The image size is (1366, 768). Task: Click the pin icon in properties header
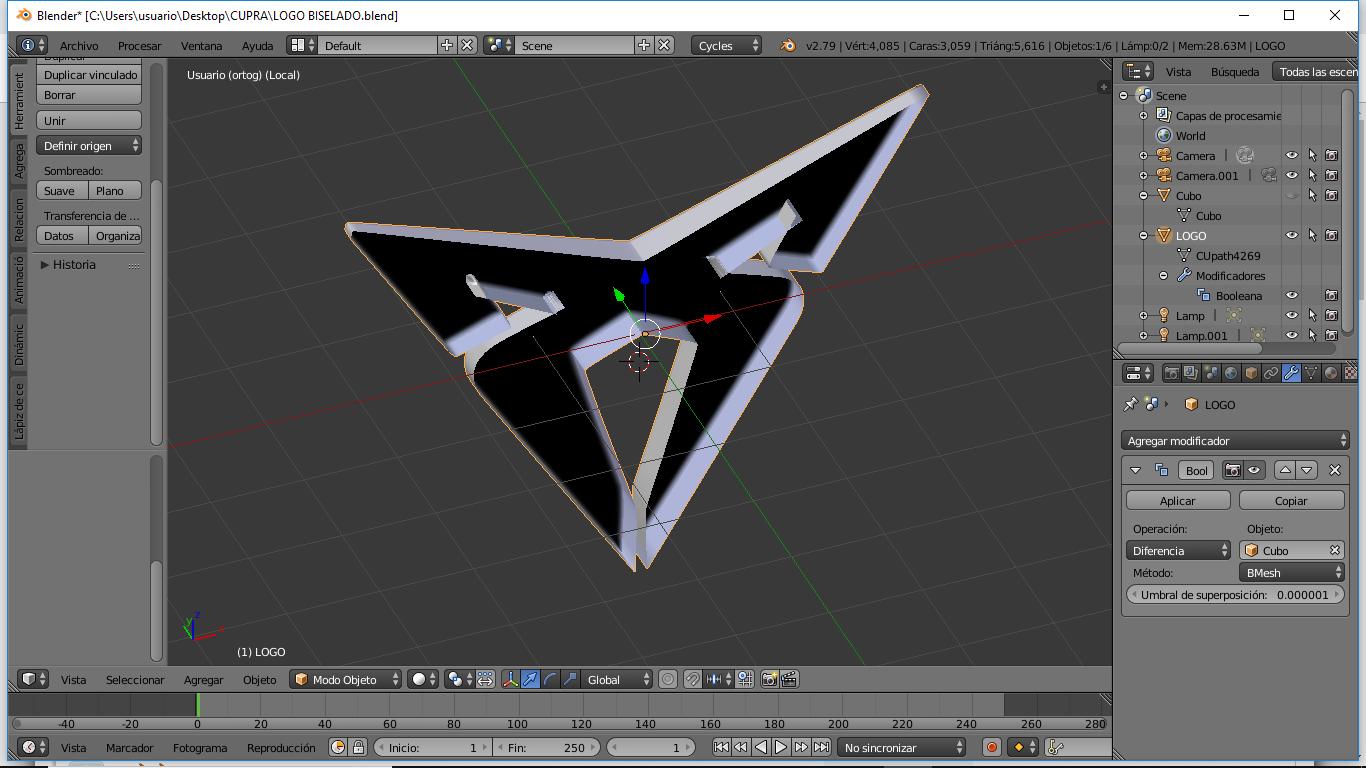pos(1131,404)
